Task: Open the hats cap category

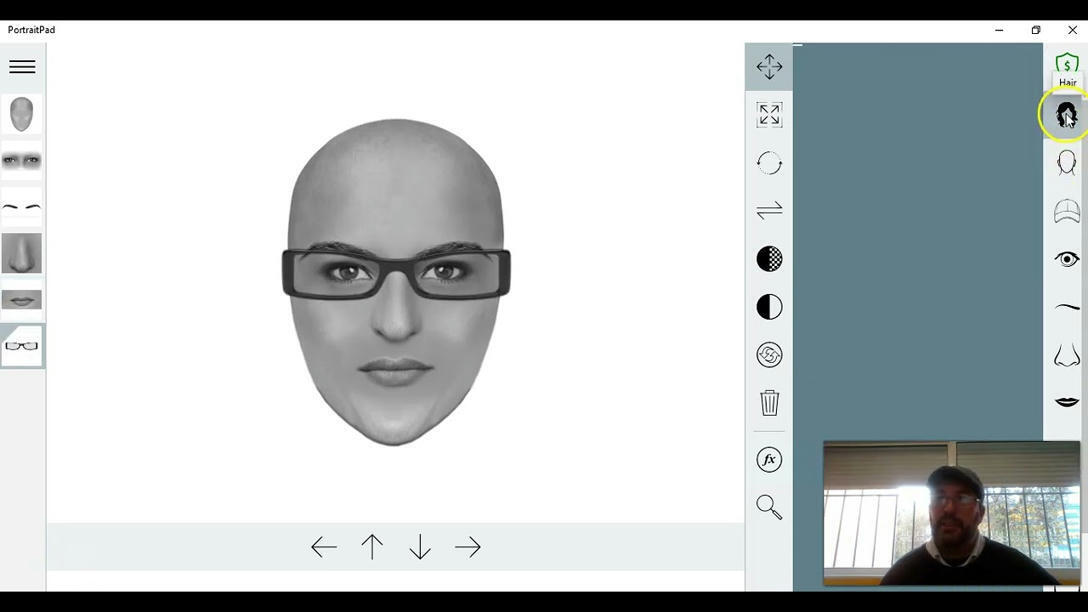Action: coord(1066,211)
